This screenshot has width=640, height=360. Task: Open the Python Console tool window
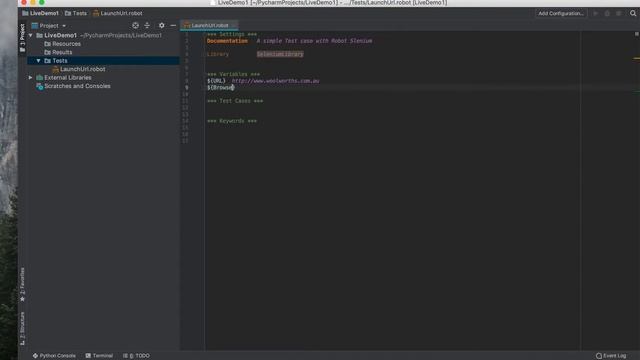(54, 356)
